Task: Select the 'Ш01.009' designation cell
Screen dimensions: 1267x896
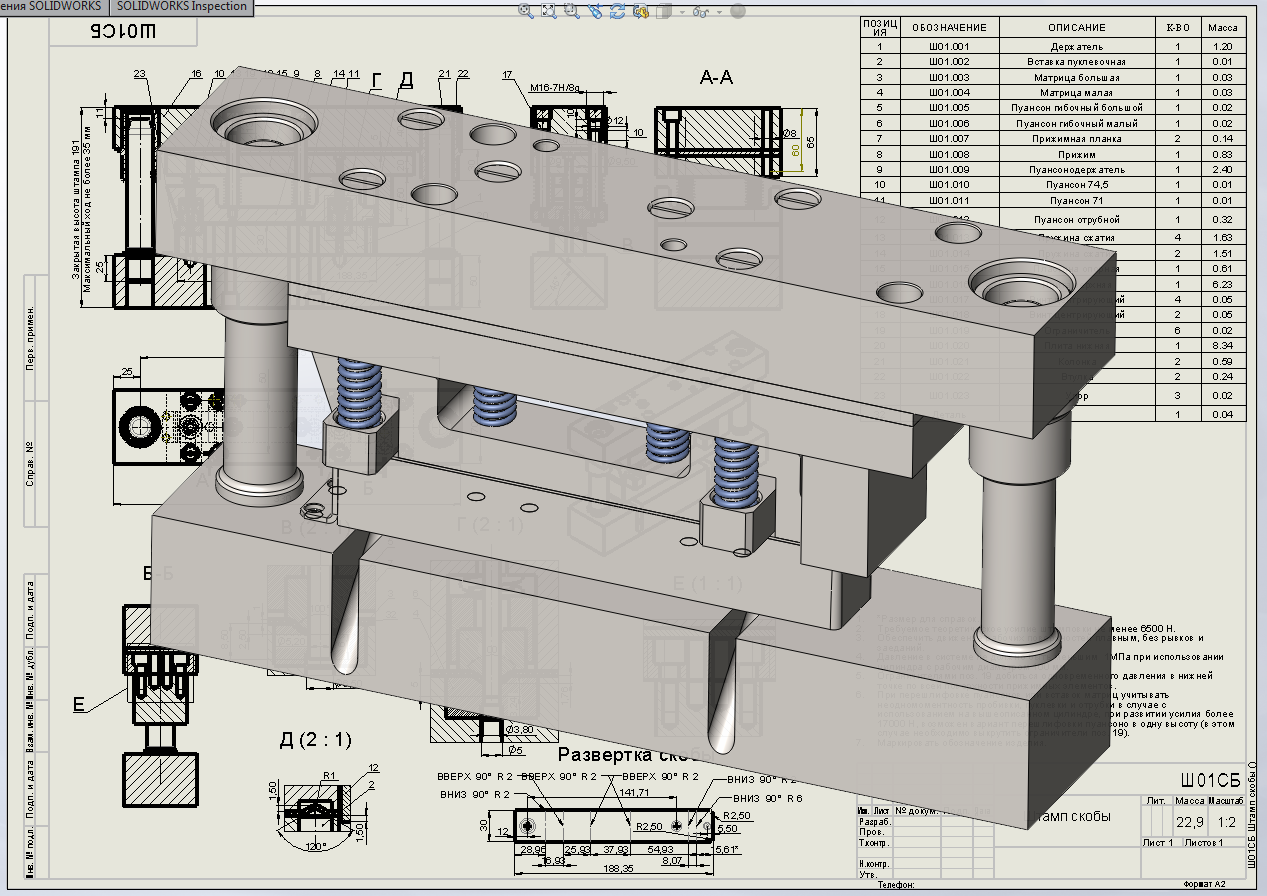Action: (x=950, y=170)
